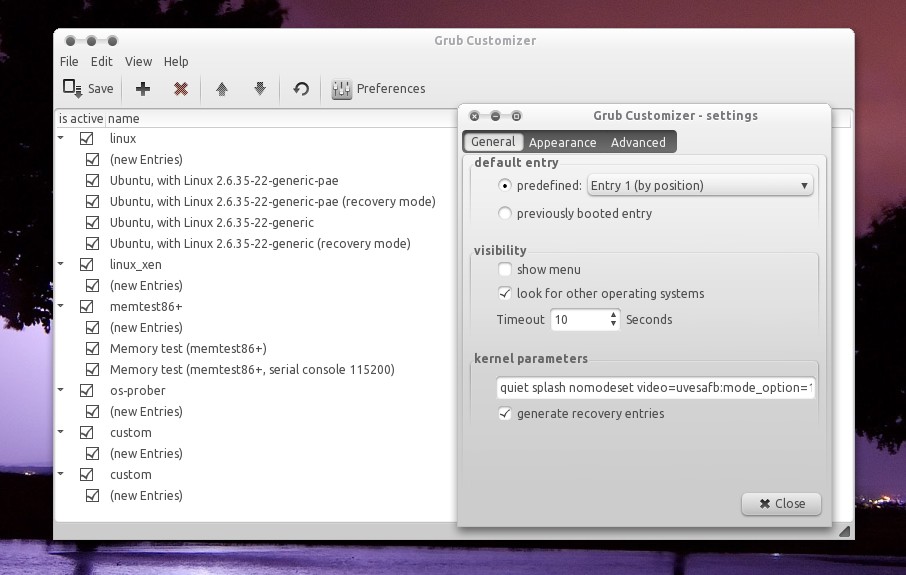Click the kernel parameters text field
Viewport: 906px width, 575px height.
point(655,388)
